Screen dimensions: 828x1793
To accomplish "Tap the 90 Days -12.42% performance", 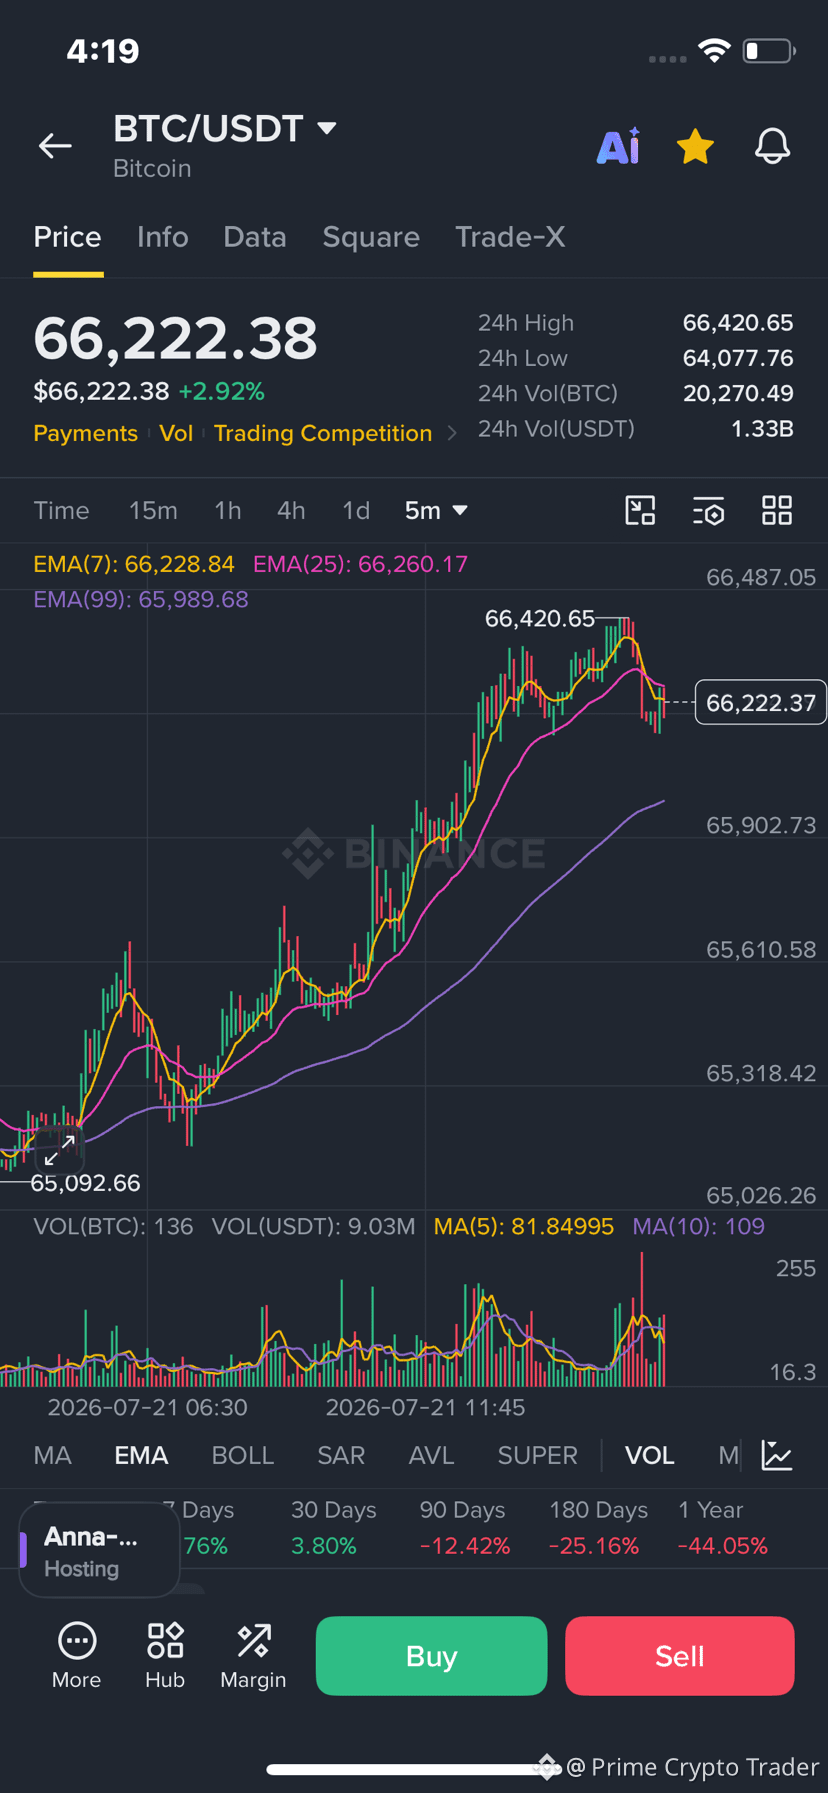I will tap(463, 1528).
